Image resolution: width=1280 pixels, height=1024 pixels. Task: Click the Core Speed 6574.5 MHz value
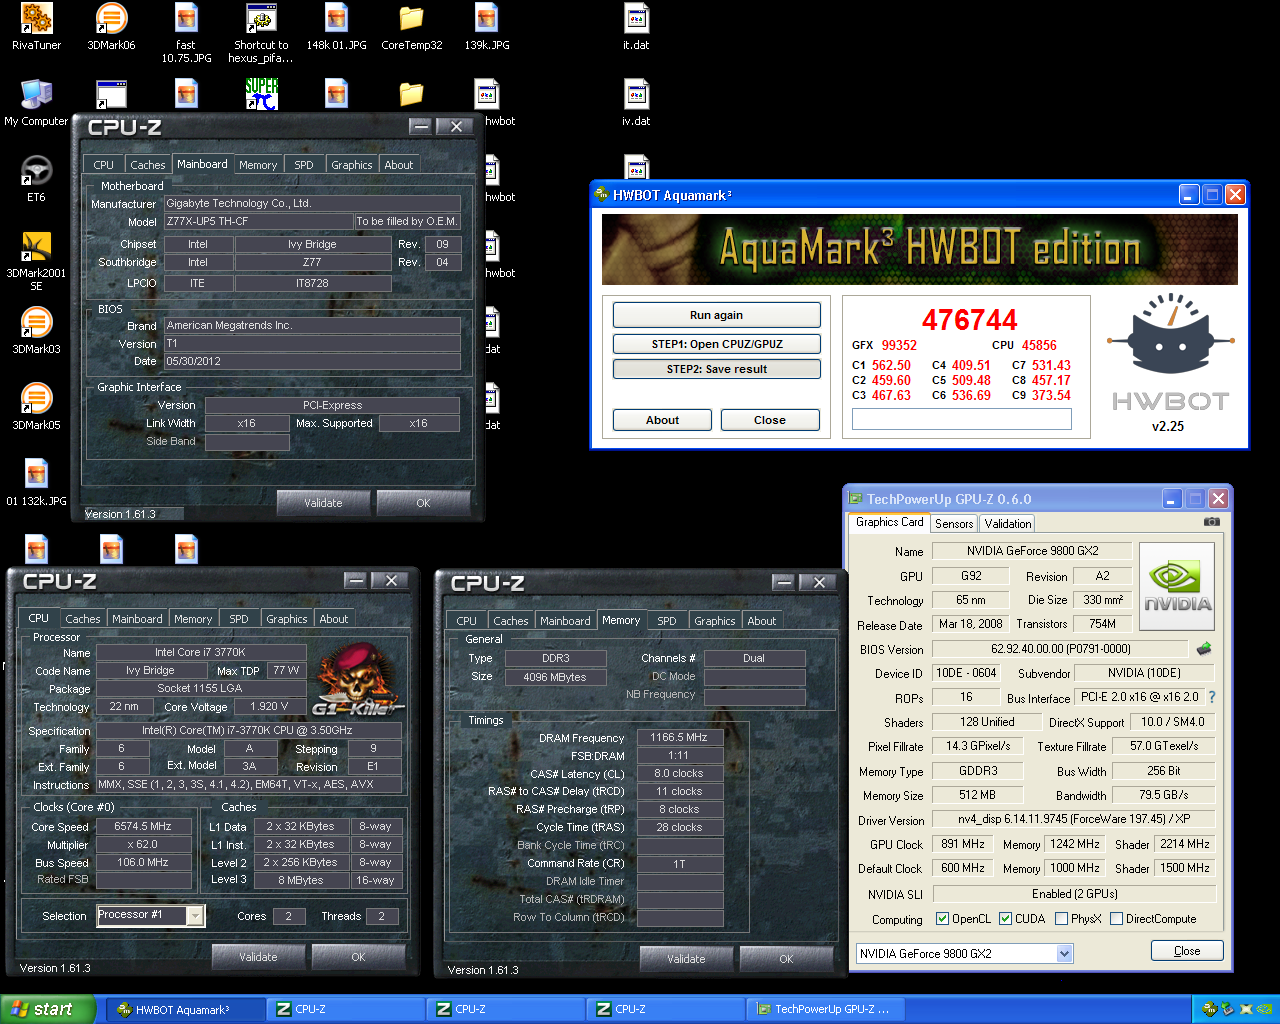click(x=144, y=827)
